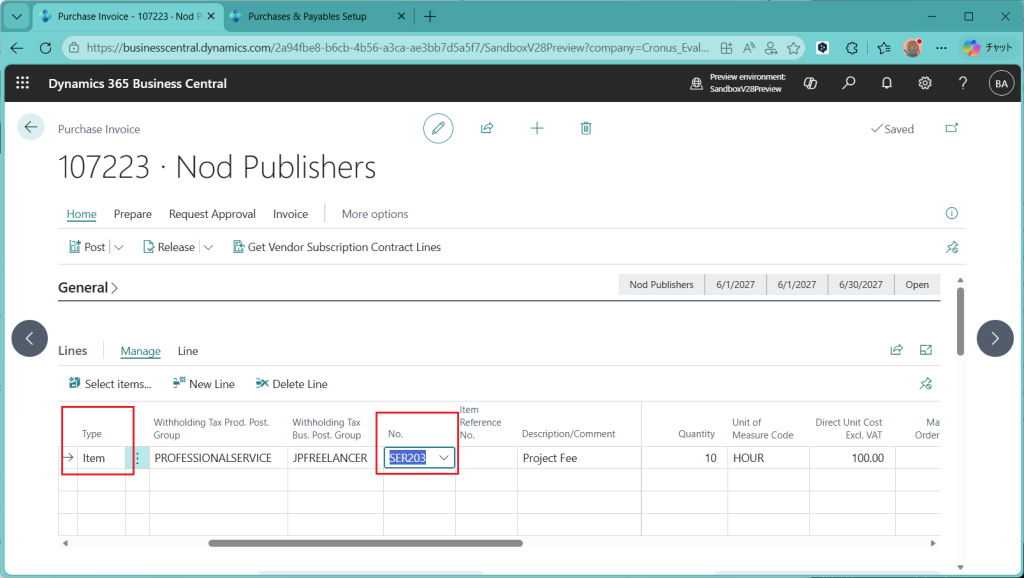Click the horizontal scrollbar in Lines grid

coord(365,543)
